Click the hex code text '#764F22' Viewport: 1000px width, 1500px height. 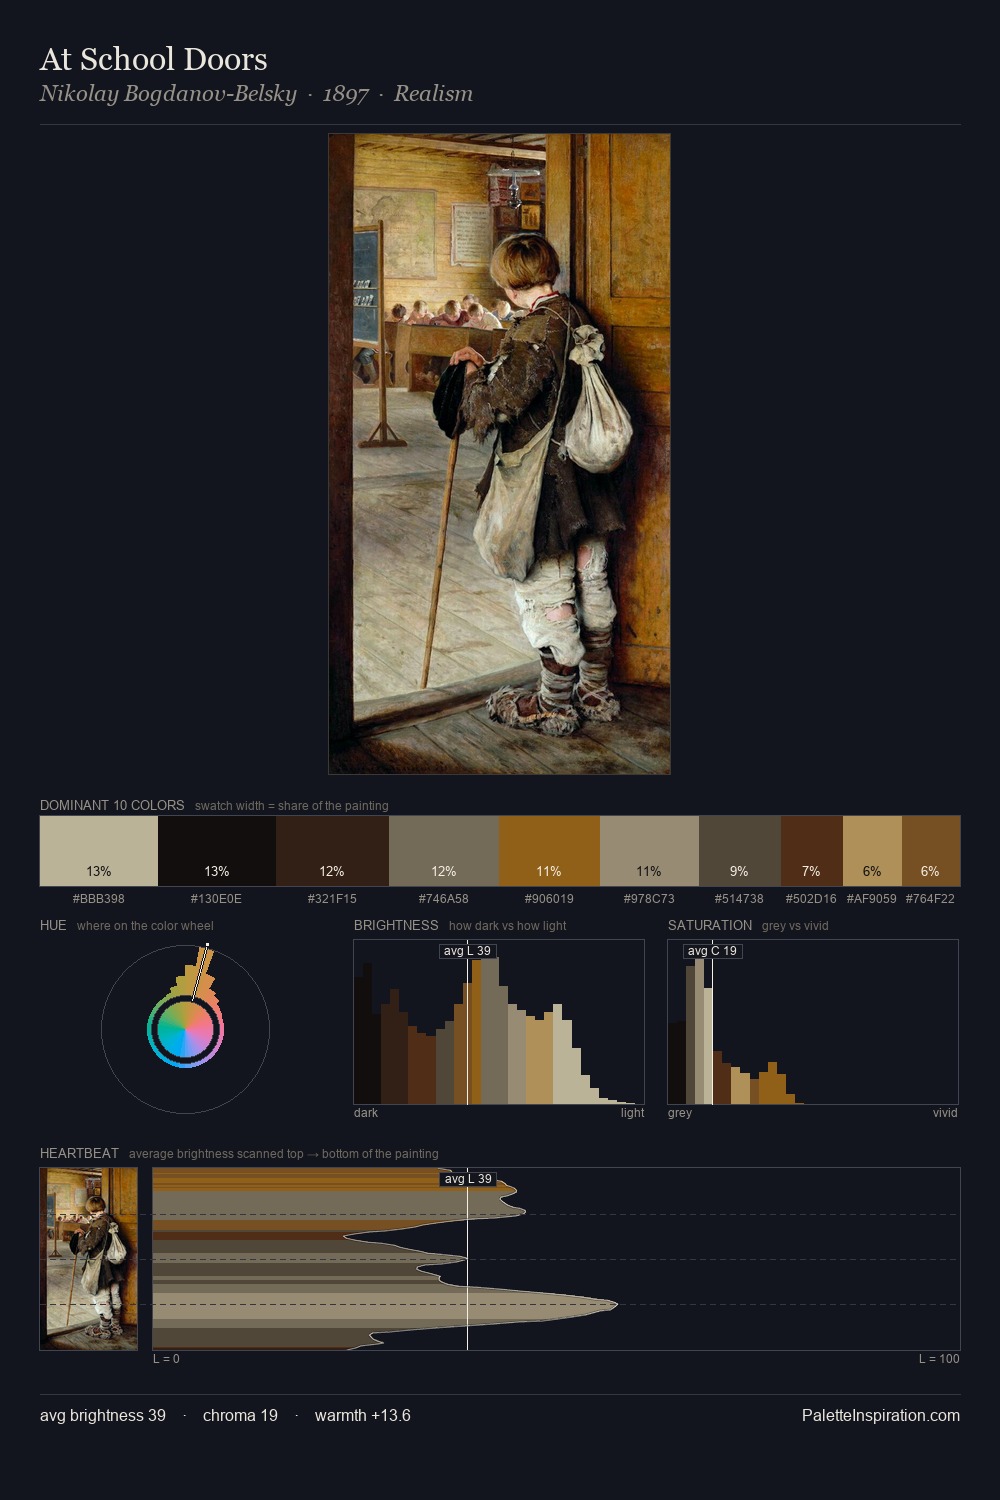pyautogui.click(x=930, y=899)
